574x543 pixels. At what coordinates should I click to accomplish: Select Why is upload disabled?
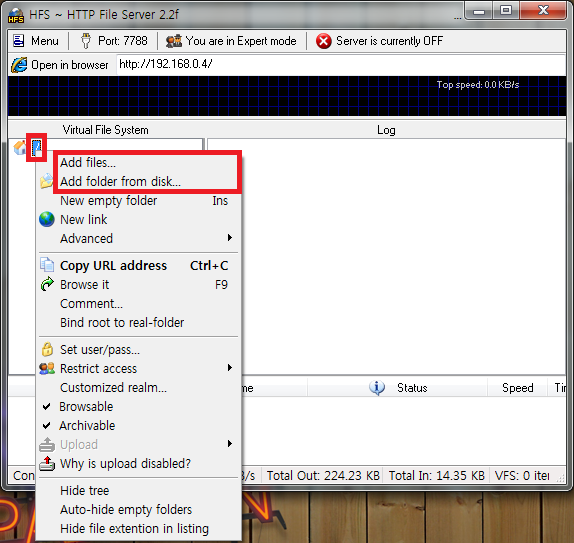pyautogui.click(x=139, y=464)
